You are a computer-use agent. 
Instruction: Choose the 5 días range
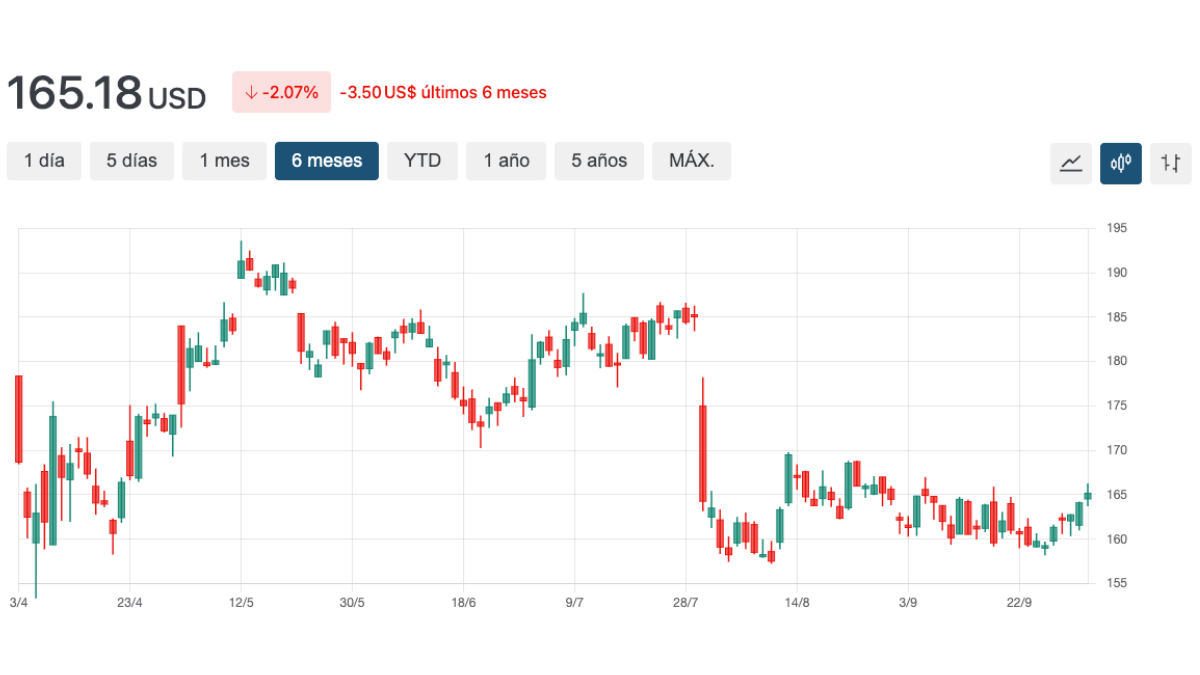[132, 161]
